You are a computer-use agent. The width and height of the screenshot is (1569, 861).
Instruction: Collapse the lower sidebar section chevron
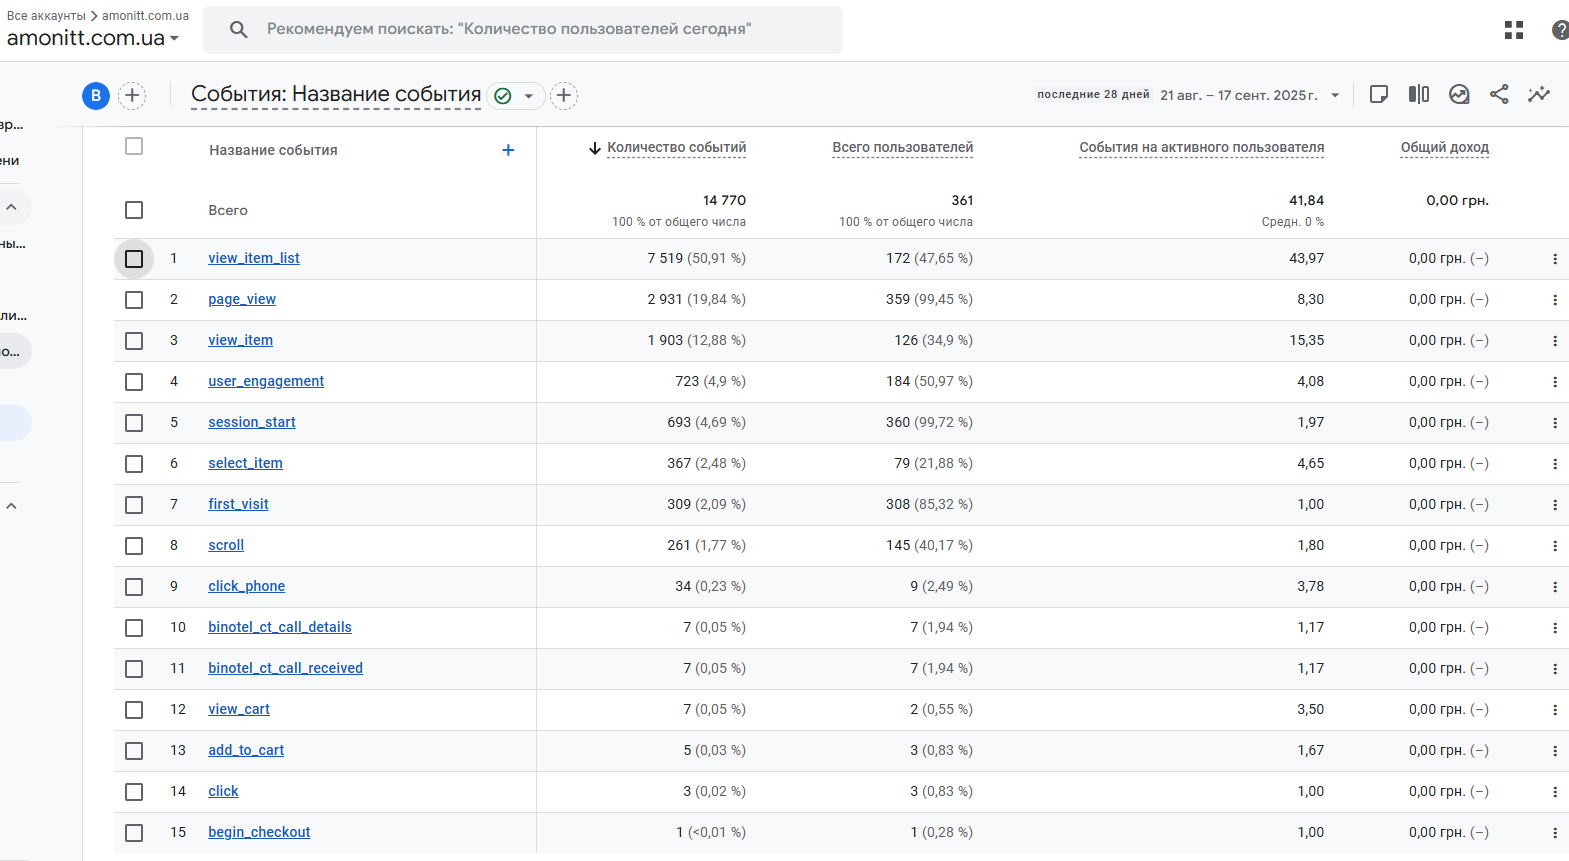(x=11, y=506)
